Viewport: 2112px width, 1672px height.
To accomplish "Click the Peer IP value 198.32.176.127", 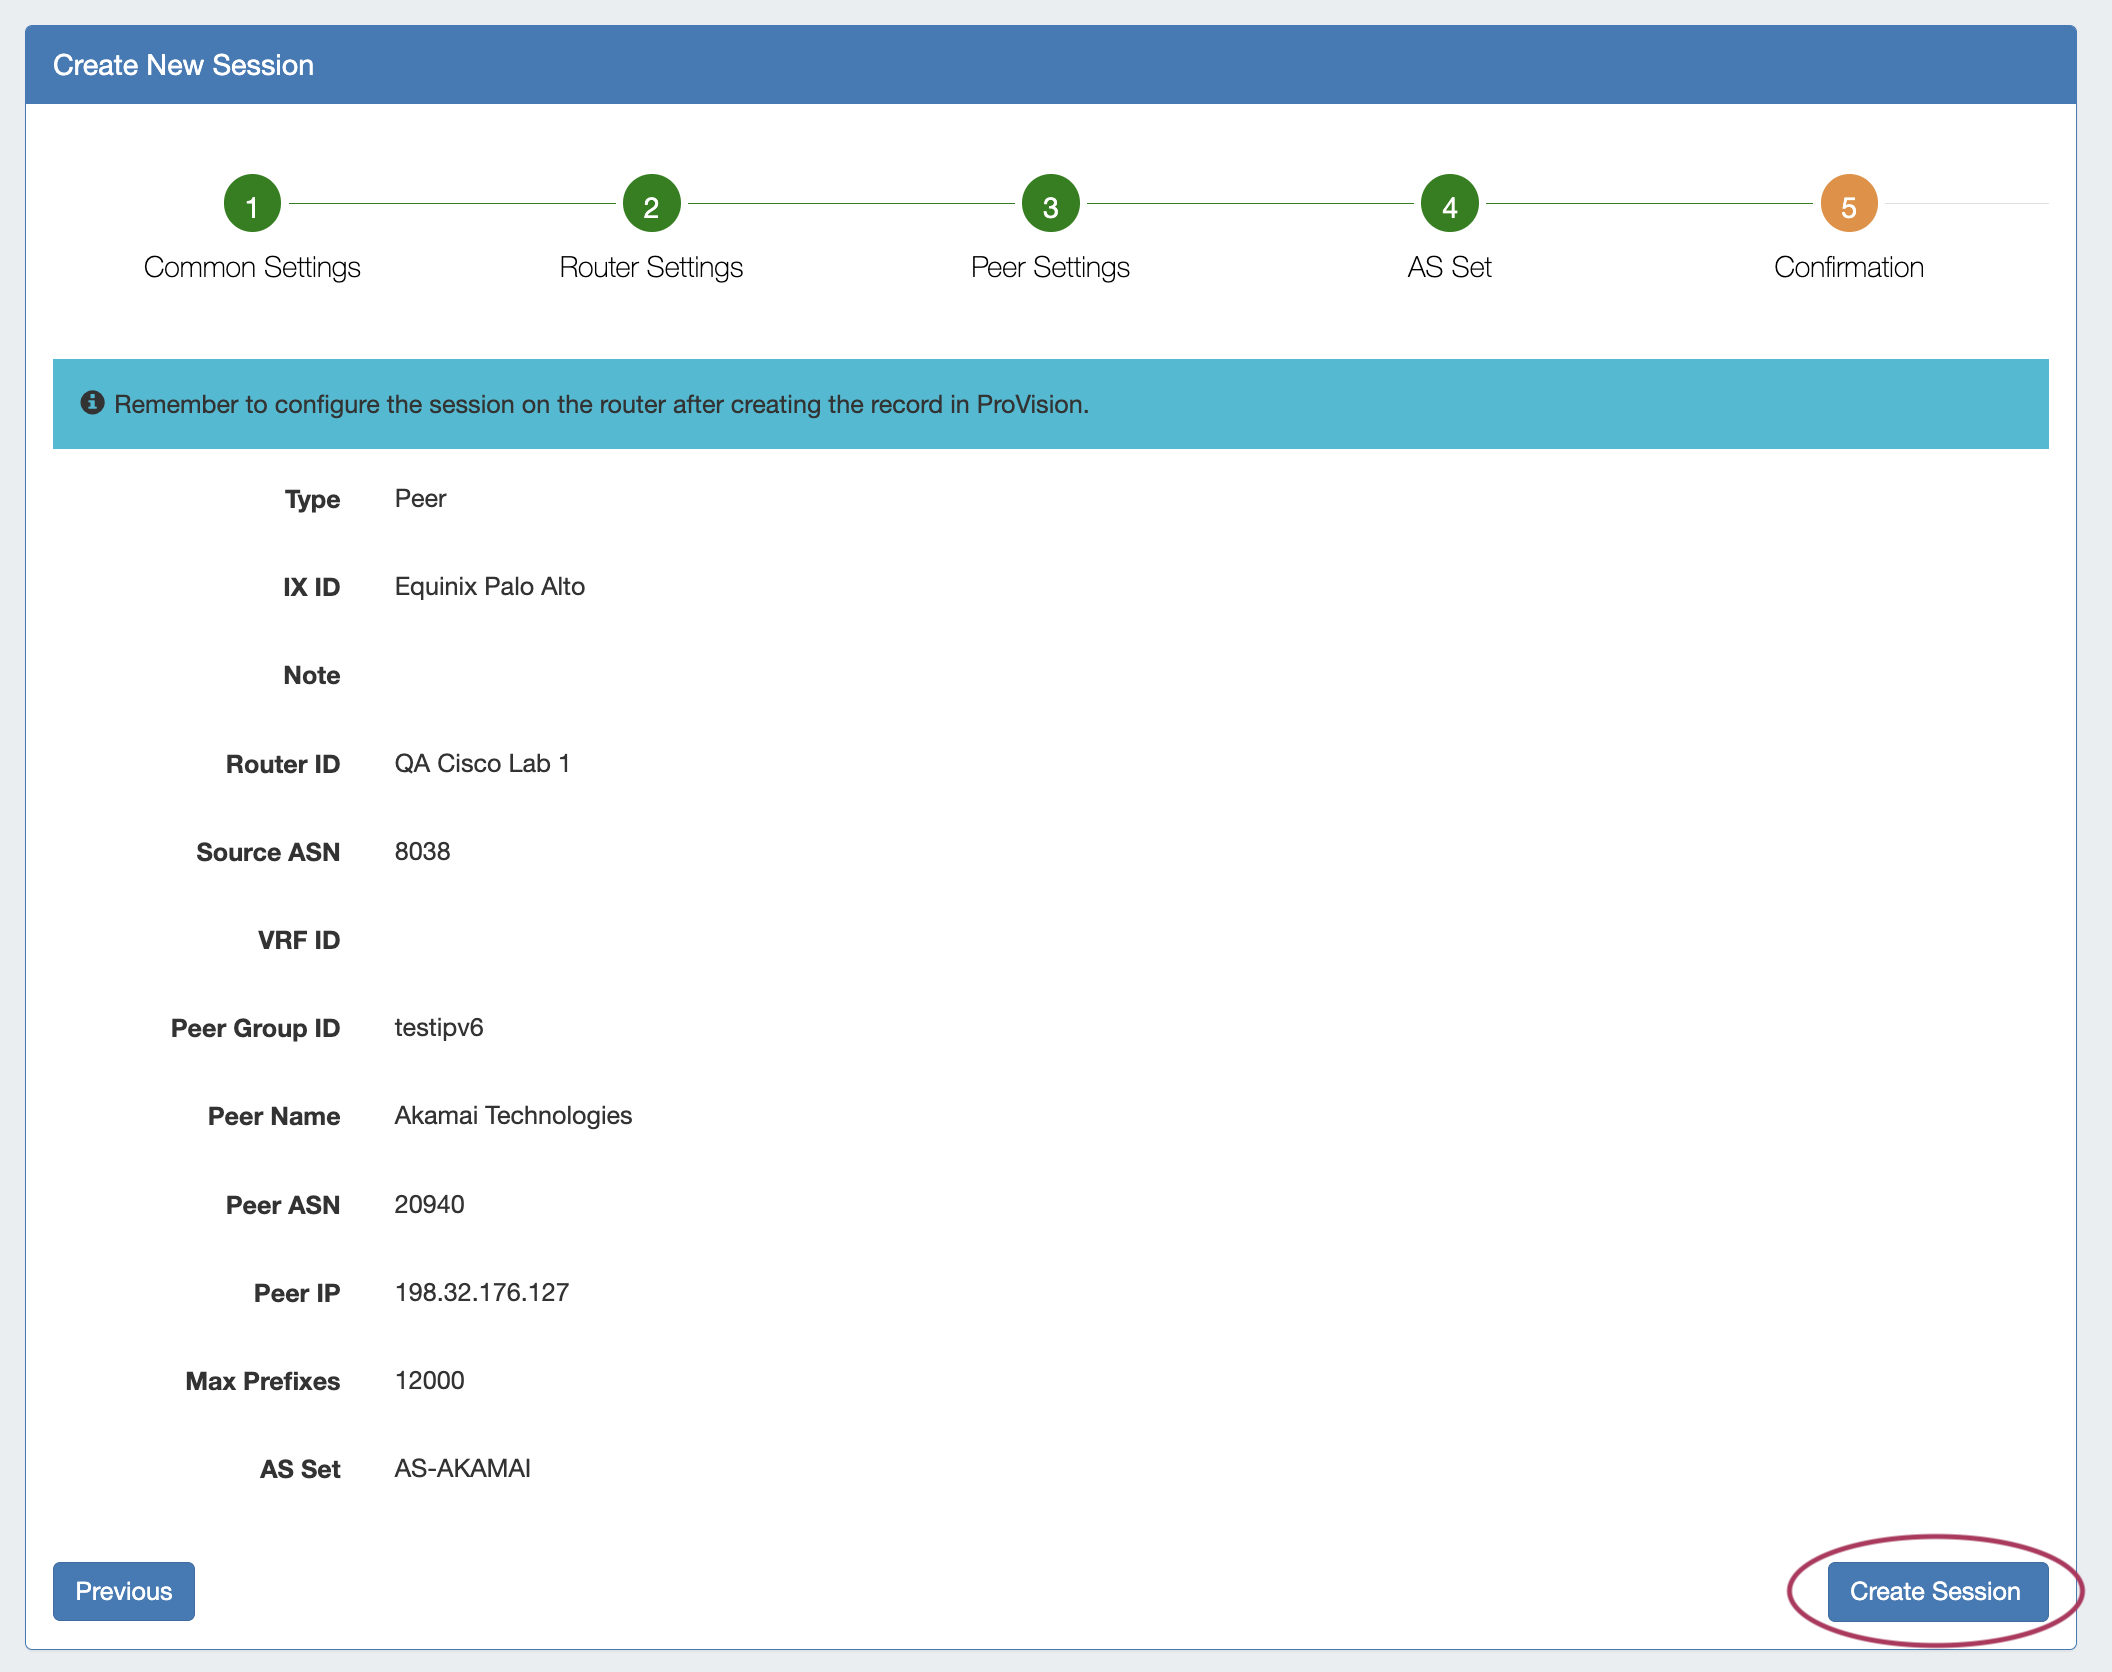I will 482,1292.
